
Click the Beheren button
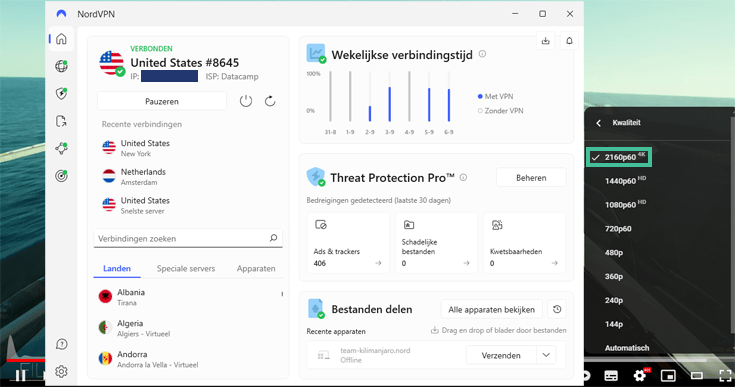[x=531, y=178]
